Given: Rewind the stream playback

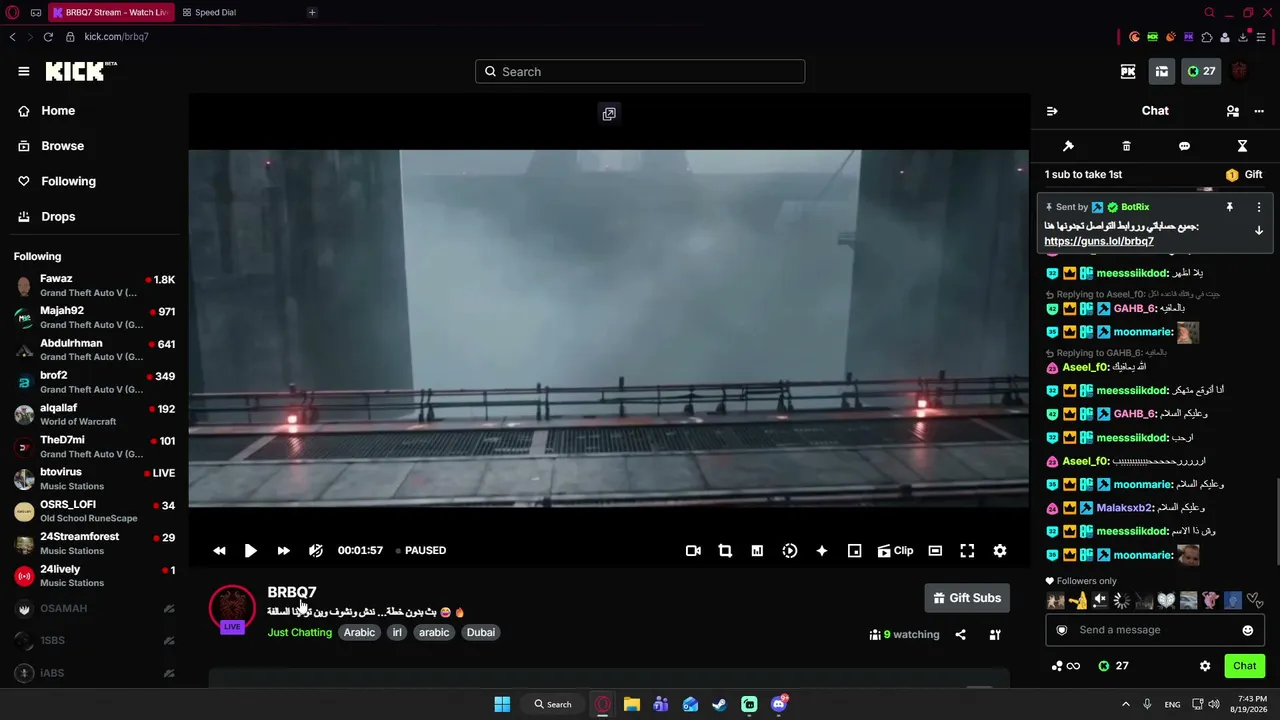Looking at the screenshot, I should pyautogui.click(x=219, y=551).
